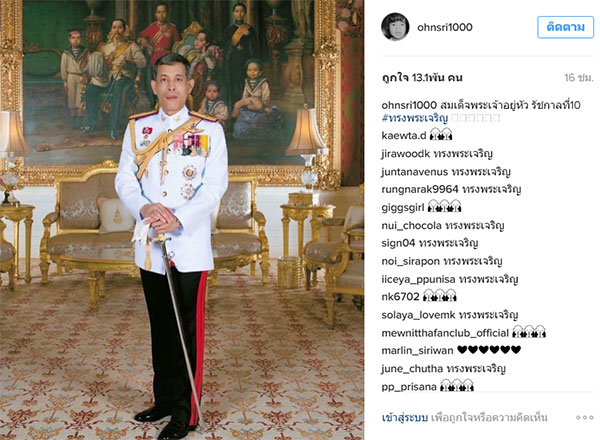Click the #ทรงพระเจริญ hashtag
600x440 pixels.
(x=414, y=118)
